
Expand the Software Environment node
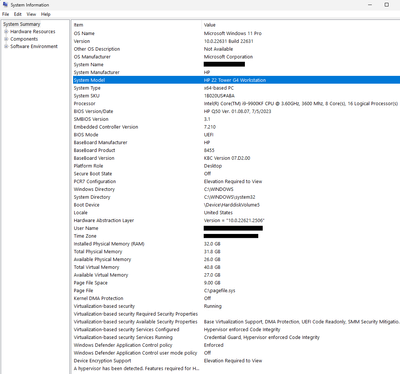click(x=6, y=46)
